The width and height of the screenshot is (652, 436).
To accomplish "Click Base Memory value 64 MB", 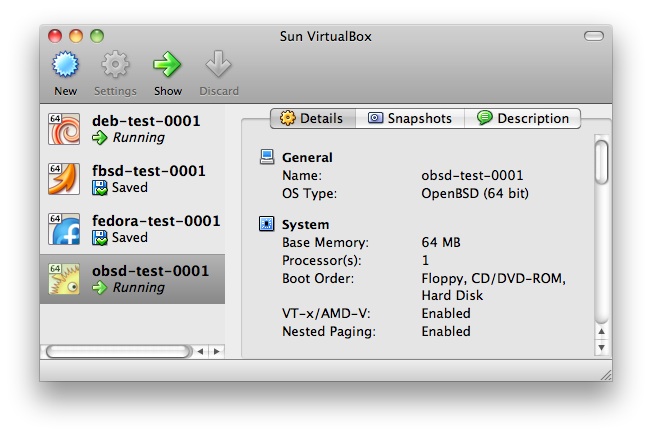I will pyautogui.click(x=441, y=242).
